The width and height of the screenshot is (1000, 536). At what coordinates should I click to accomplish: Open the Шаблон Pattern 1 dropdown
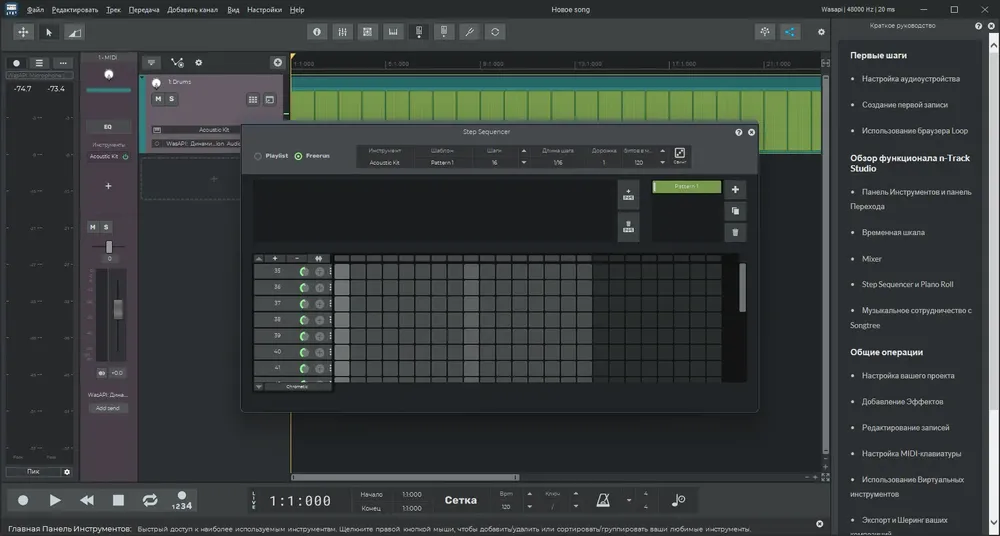click(x=443, y=163)
